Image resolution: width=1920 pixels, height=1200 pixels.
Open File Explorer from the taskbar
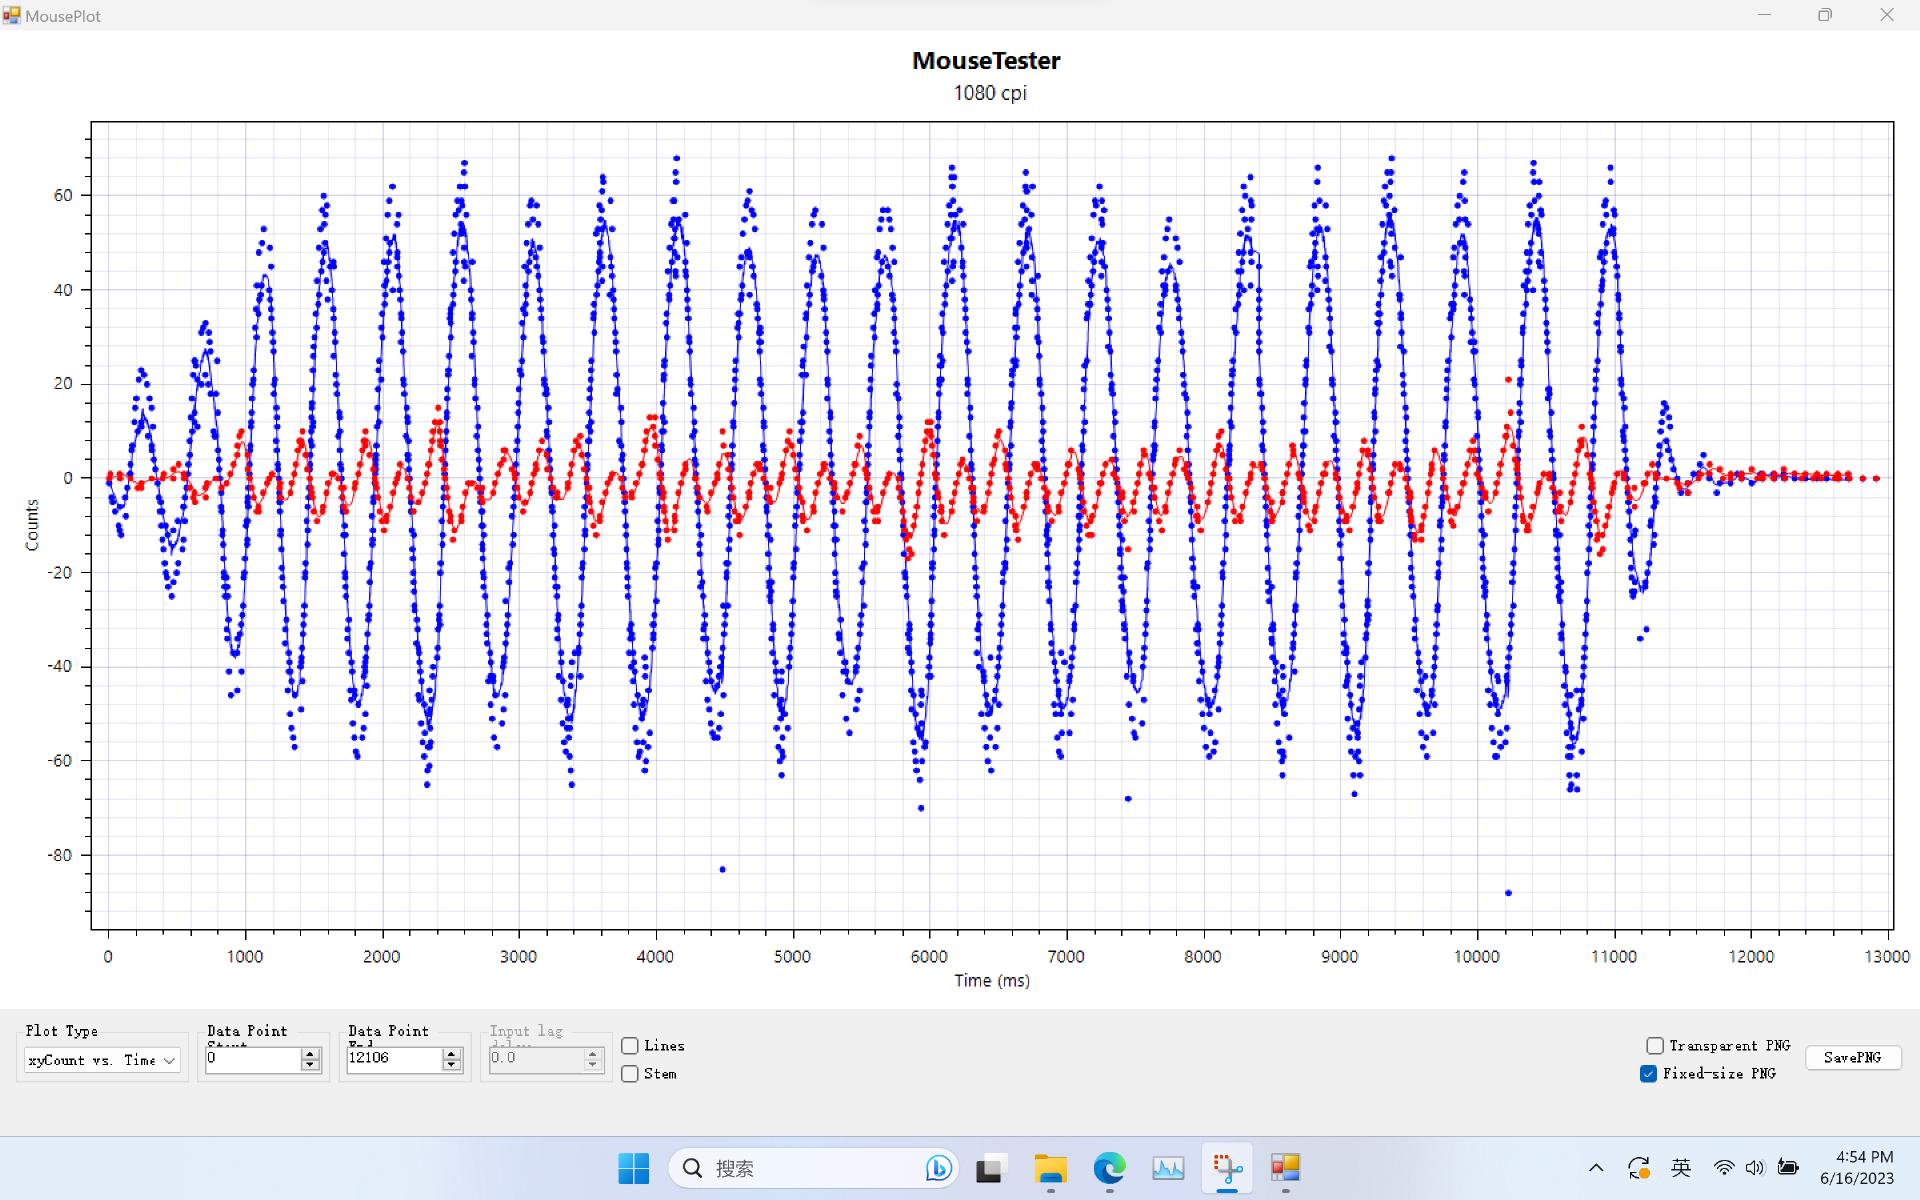tap(1050, 1168)
